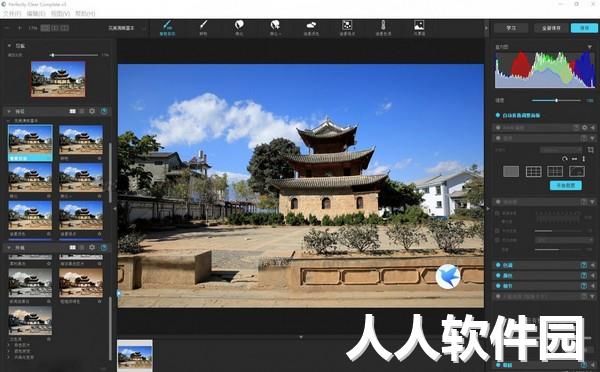Open presets panel gear settings icon
Viewport: 600px width, 372px height.
pyautogui.click(x=92, y=111)
